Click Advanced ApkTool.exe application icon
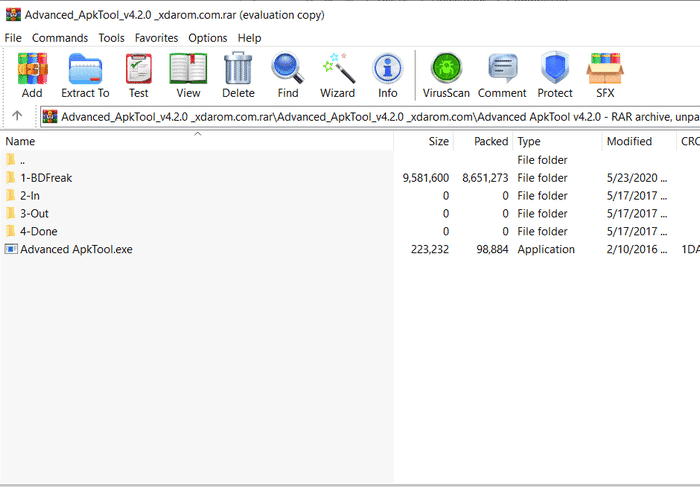The image size is (700, 487). pos(11,249)
